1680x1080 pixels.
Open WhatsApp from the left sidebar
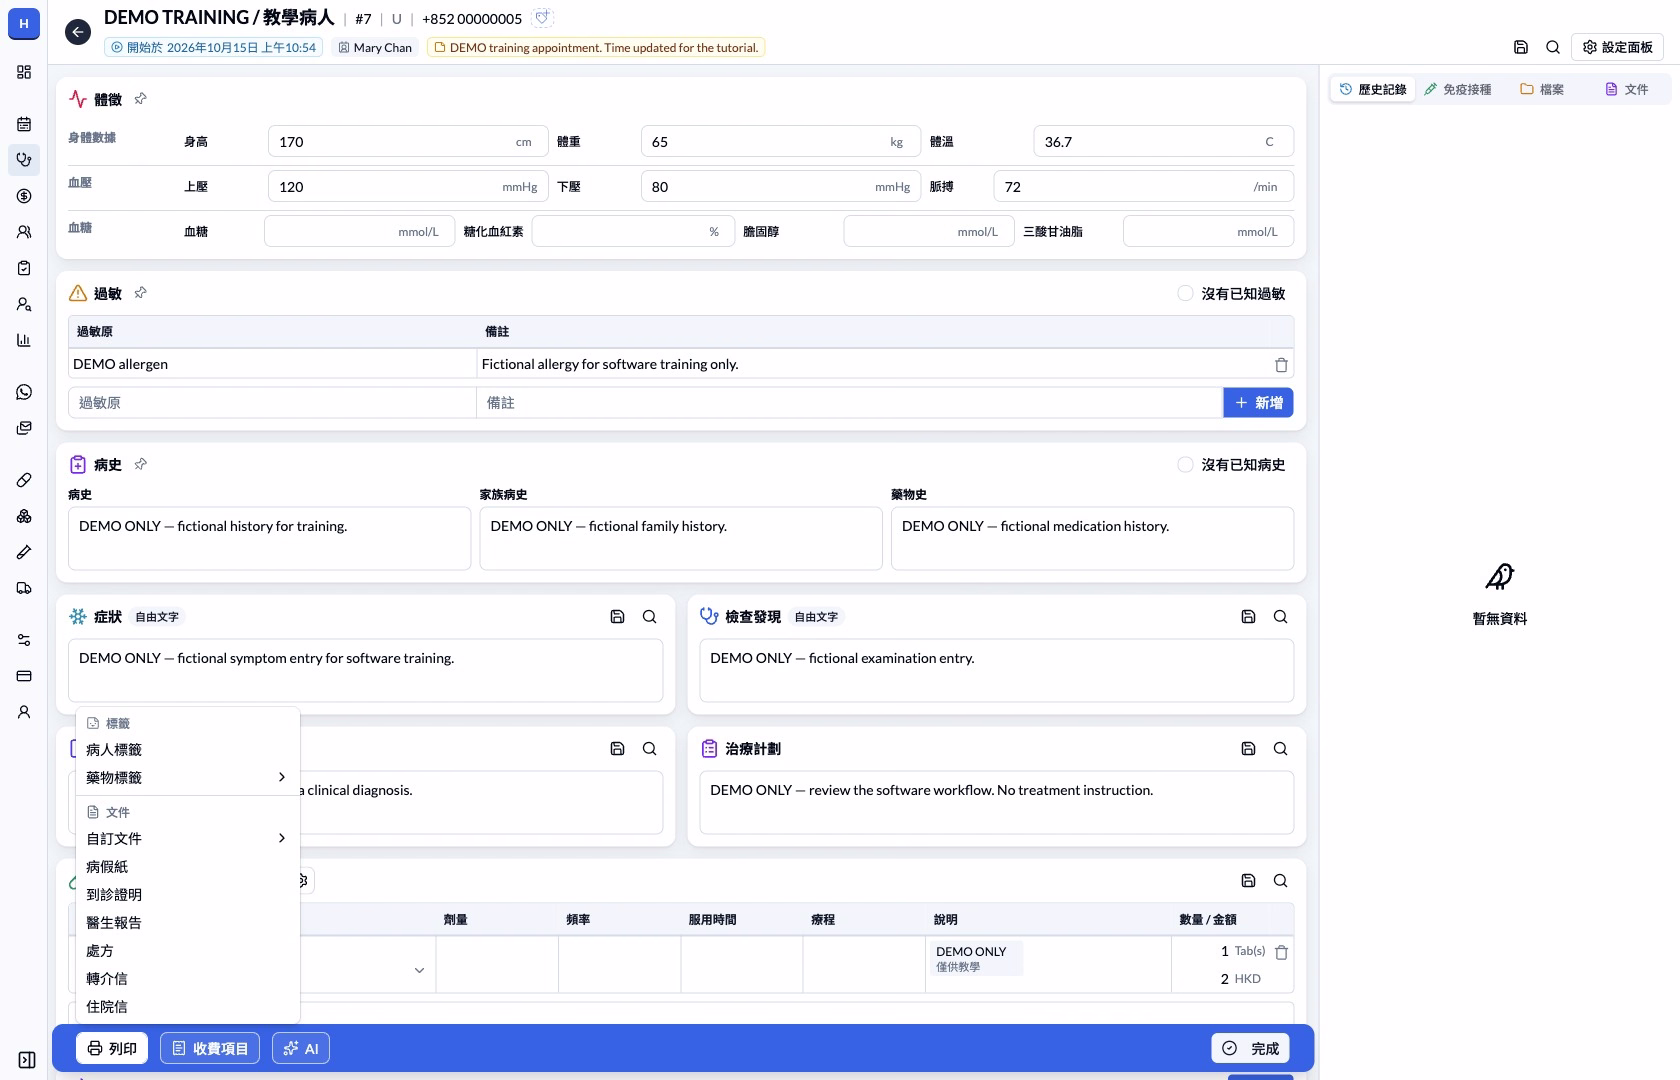point(24,392)
